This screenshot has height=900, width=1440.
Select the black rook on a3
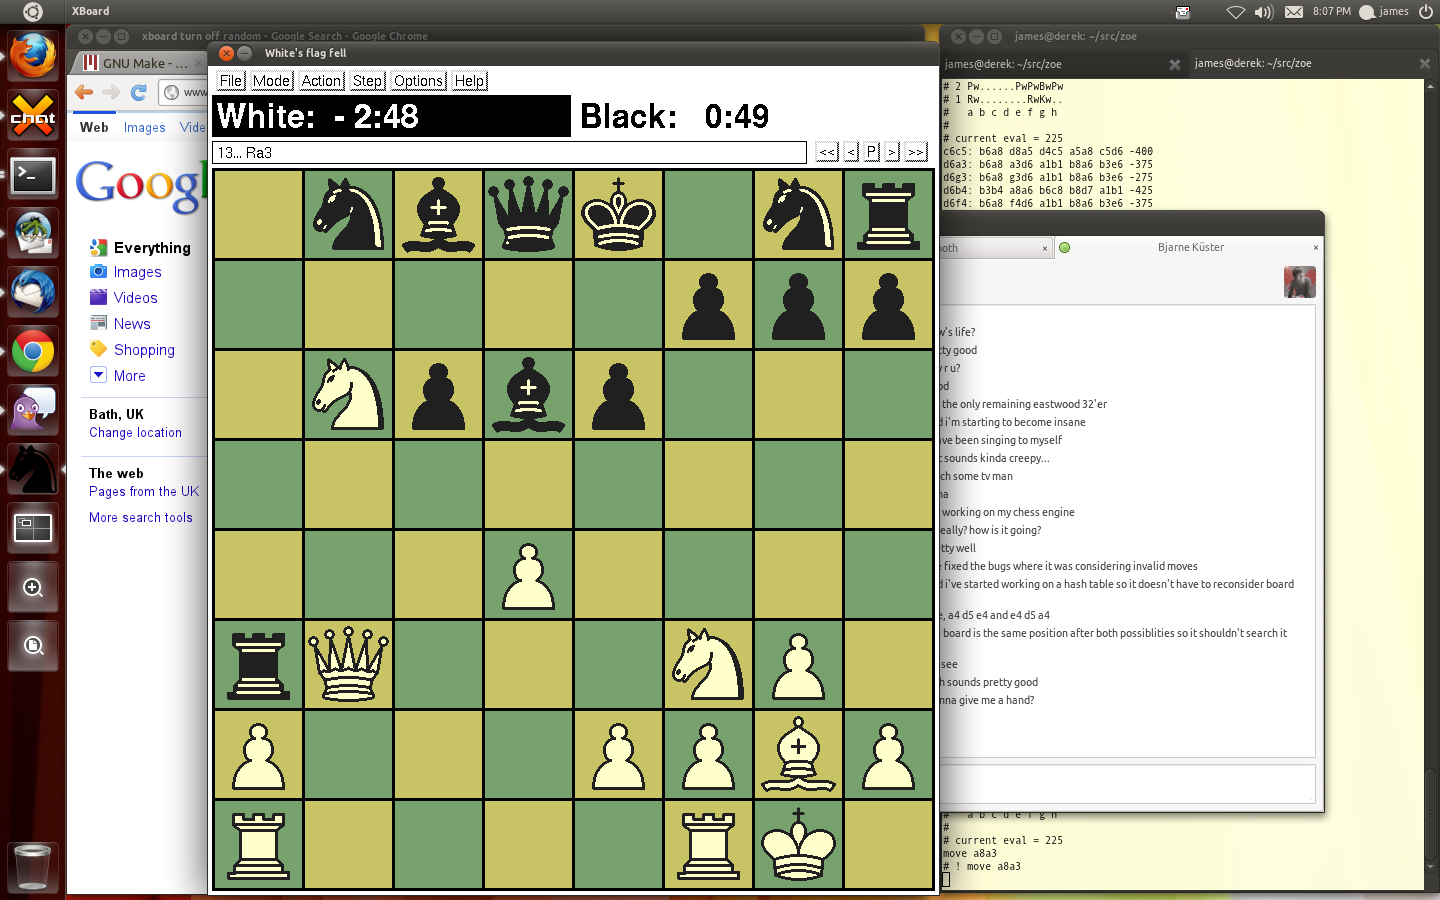258,665
